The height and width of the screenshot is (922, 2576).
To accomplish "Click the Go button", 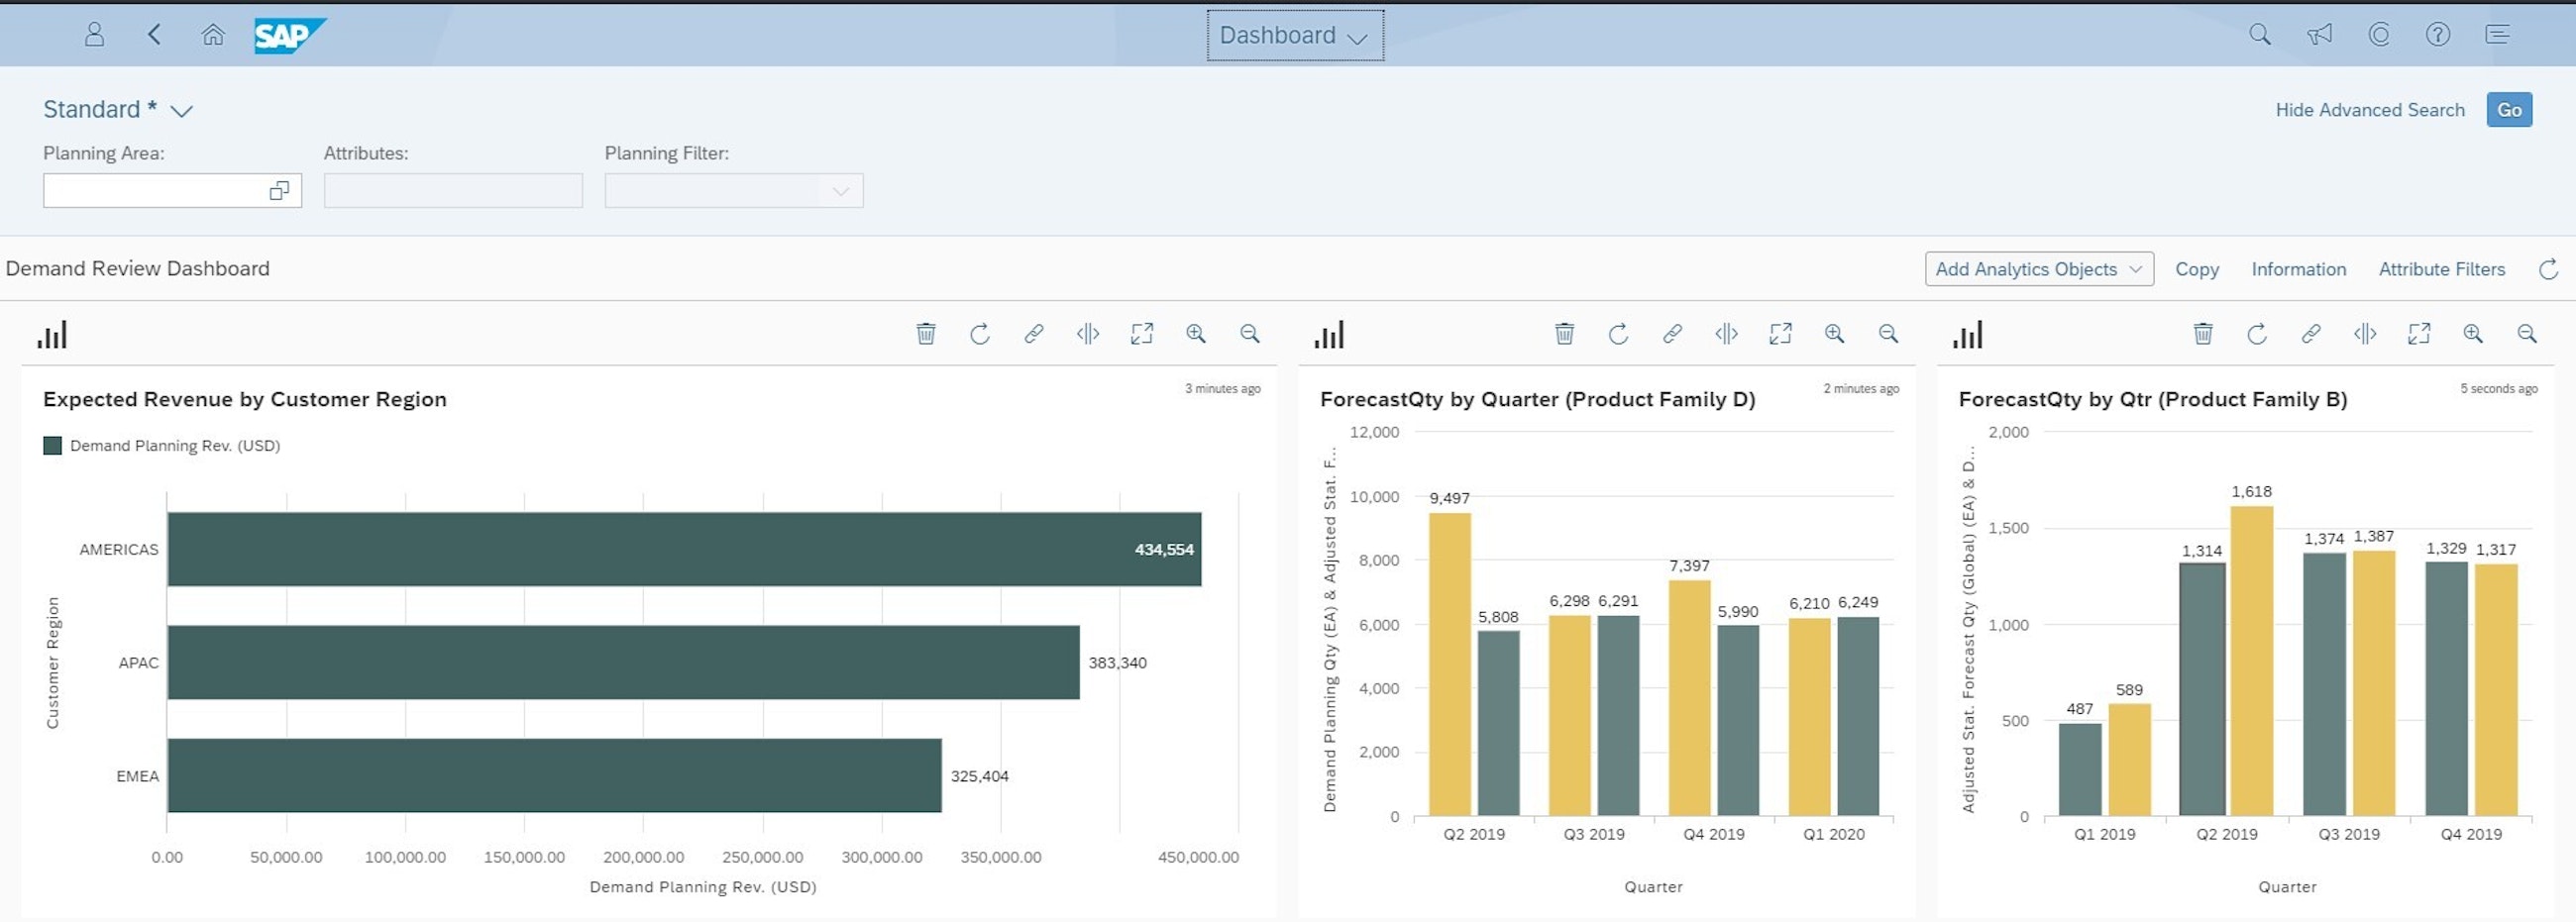I will click(2509, 109).
